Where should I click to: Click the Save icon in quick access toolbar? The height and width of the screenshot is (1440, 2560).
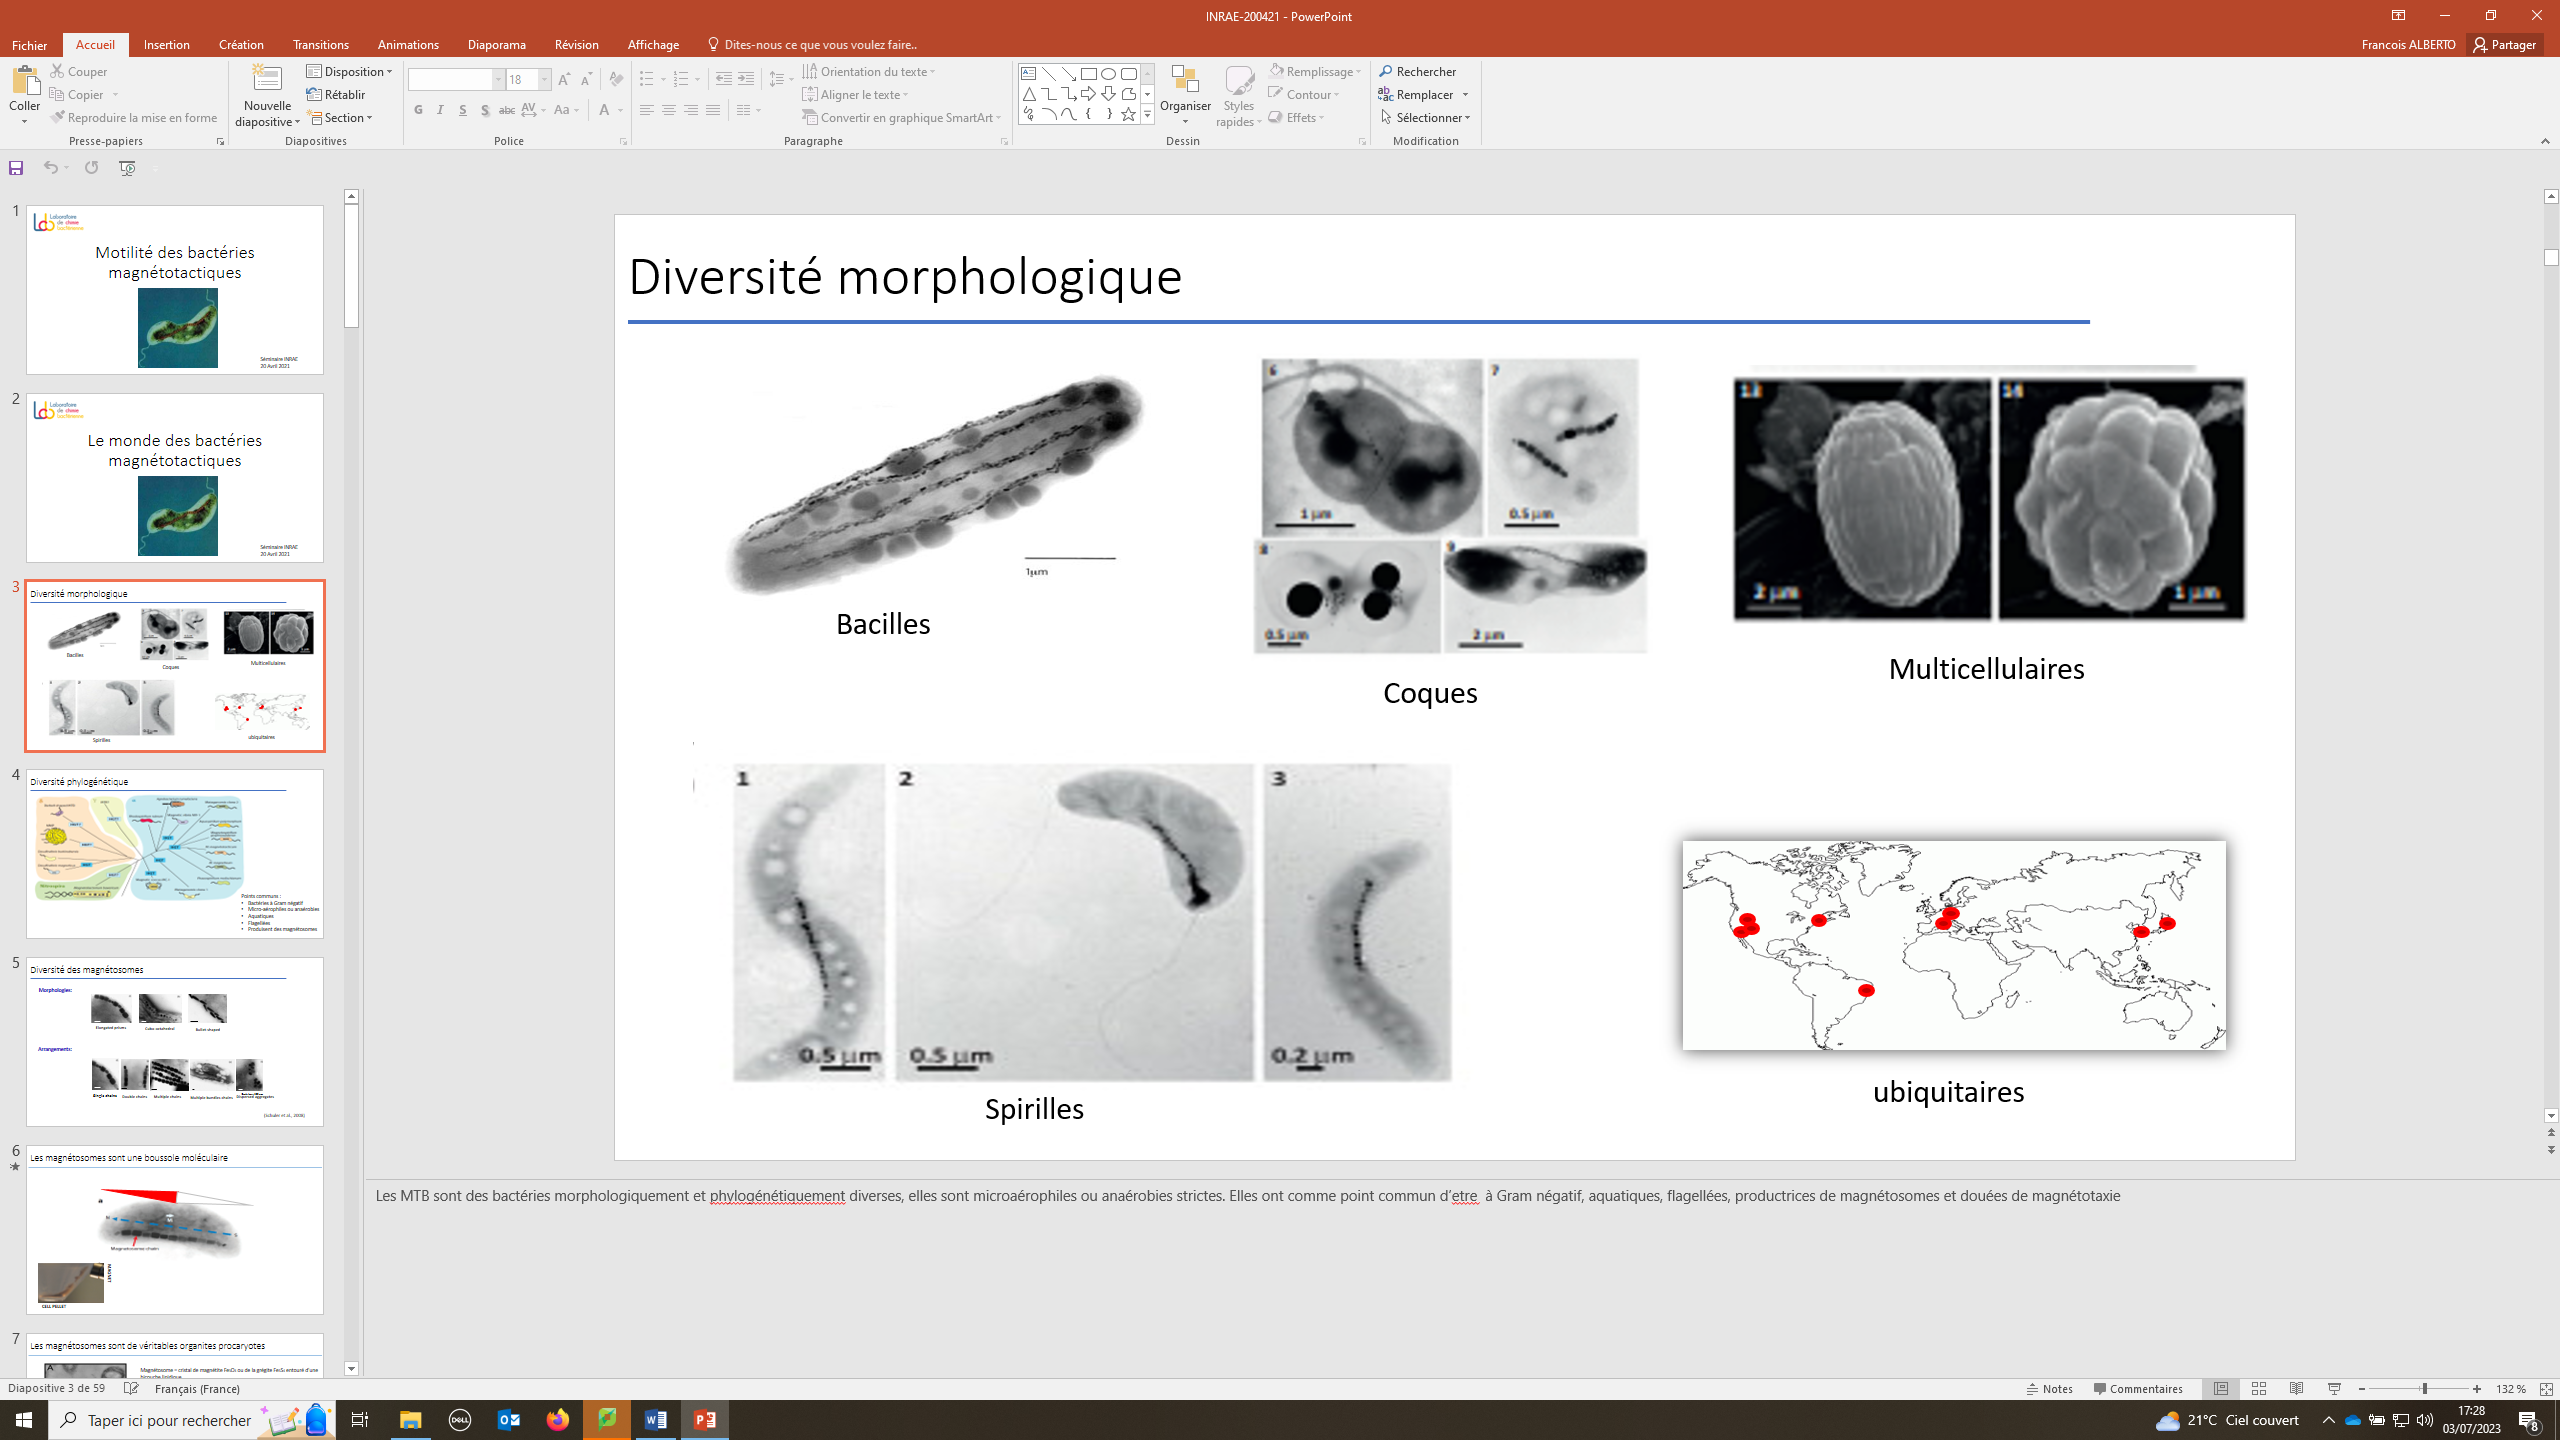pos(16,168)
